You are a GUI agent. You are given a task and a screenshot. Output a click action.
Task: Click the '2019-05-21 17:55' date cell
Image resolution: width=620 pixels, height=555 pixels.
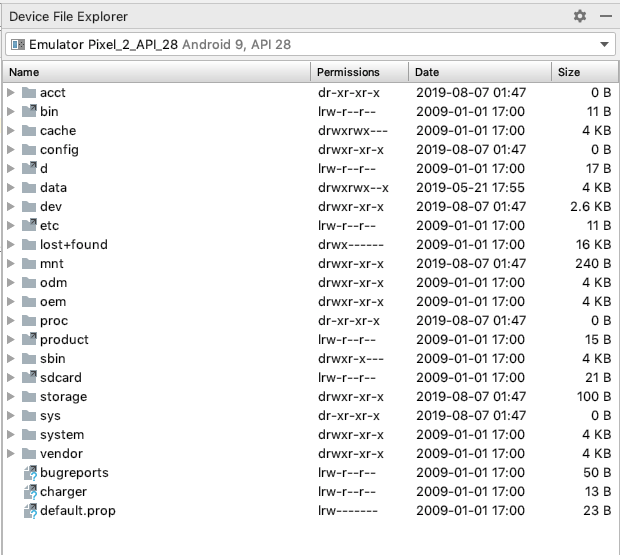[470, 187]
